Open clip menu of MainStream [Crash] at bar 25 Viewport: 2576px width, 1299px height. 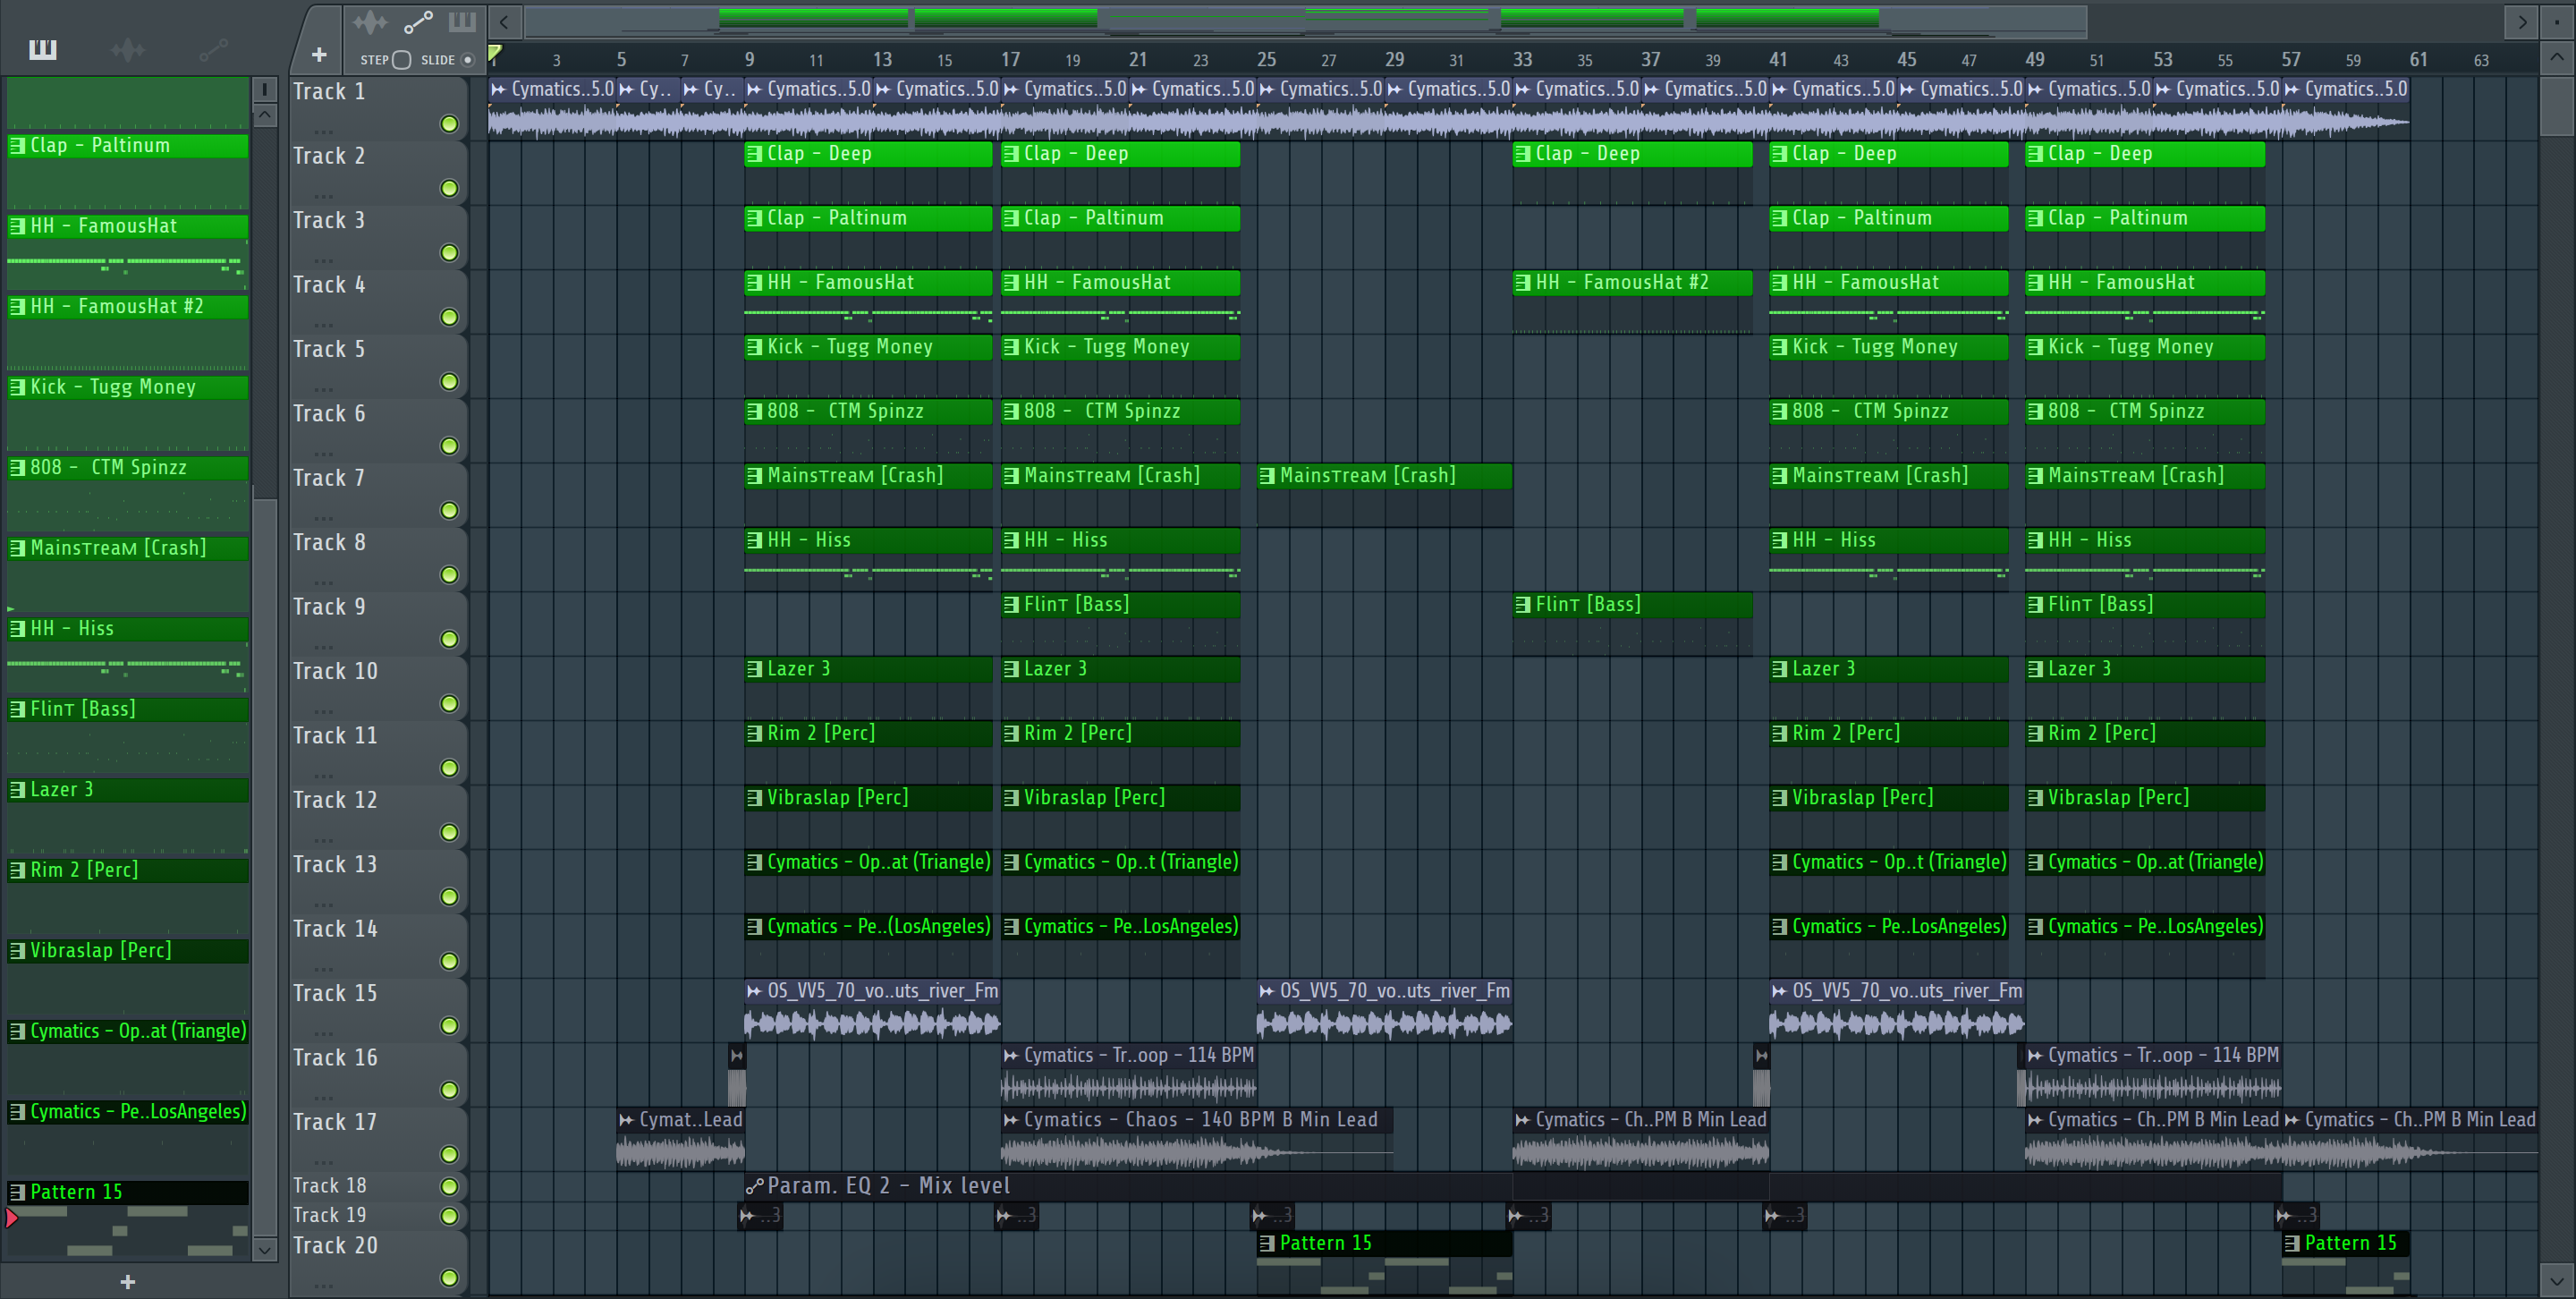click(x=1267, y=475)
